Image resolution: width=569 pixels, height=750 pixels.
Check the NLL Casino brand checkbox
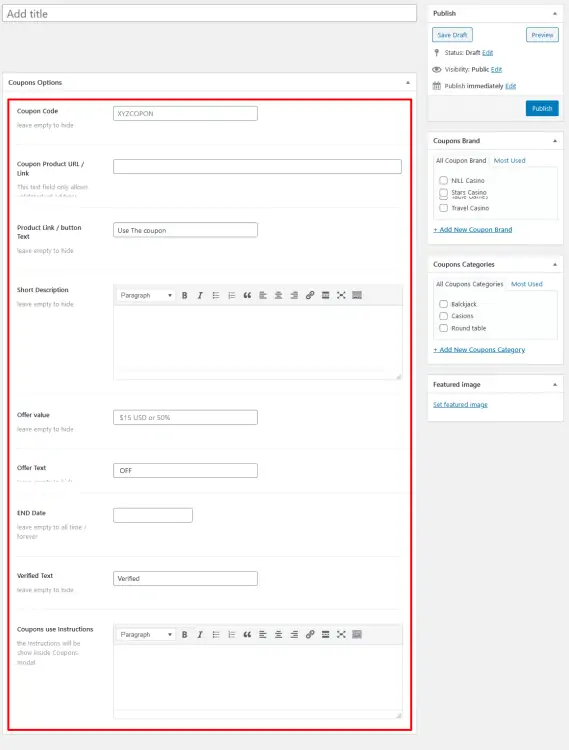(444, 180)
